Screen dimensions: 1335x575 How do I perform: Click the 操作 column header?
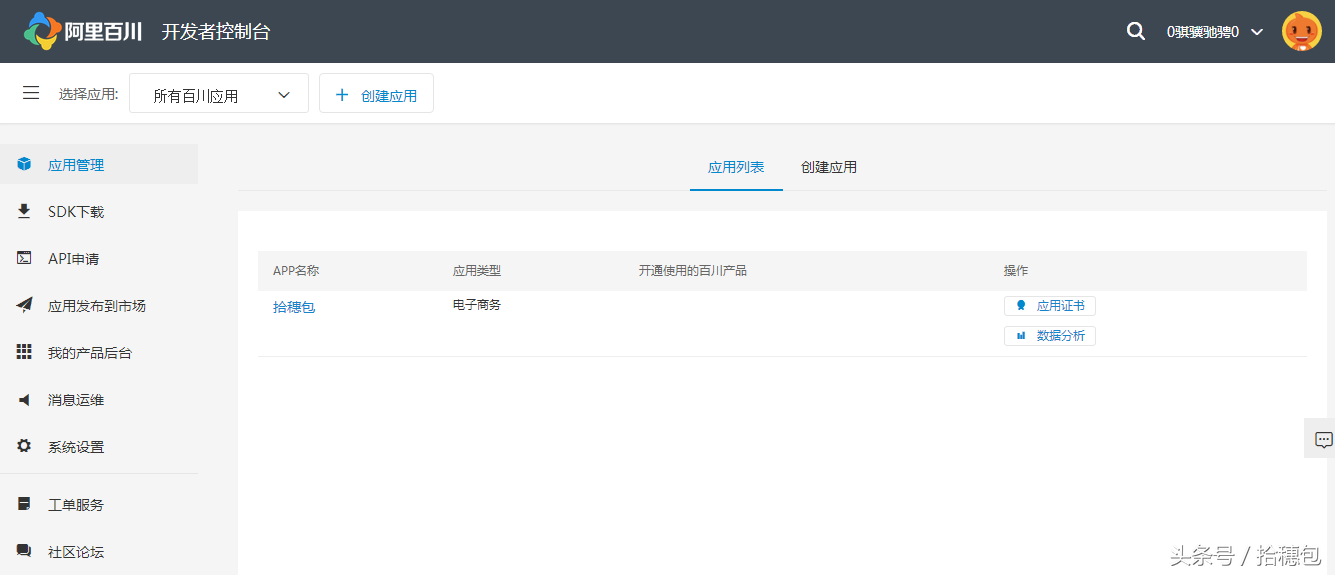[1016, 271]
